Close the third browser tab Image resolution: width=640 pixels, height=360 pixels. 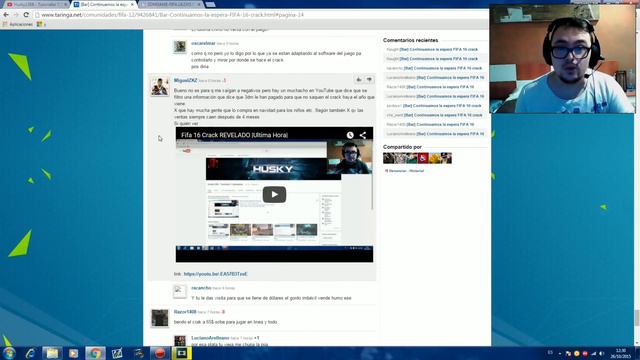pos(199,4)
